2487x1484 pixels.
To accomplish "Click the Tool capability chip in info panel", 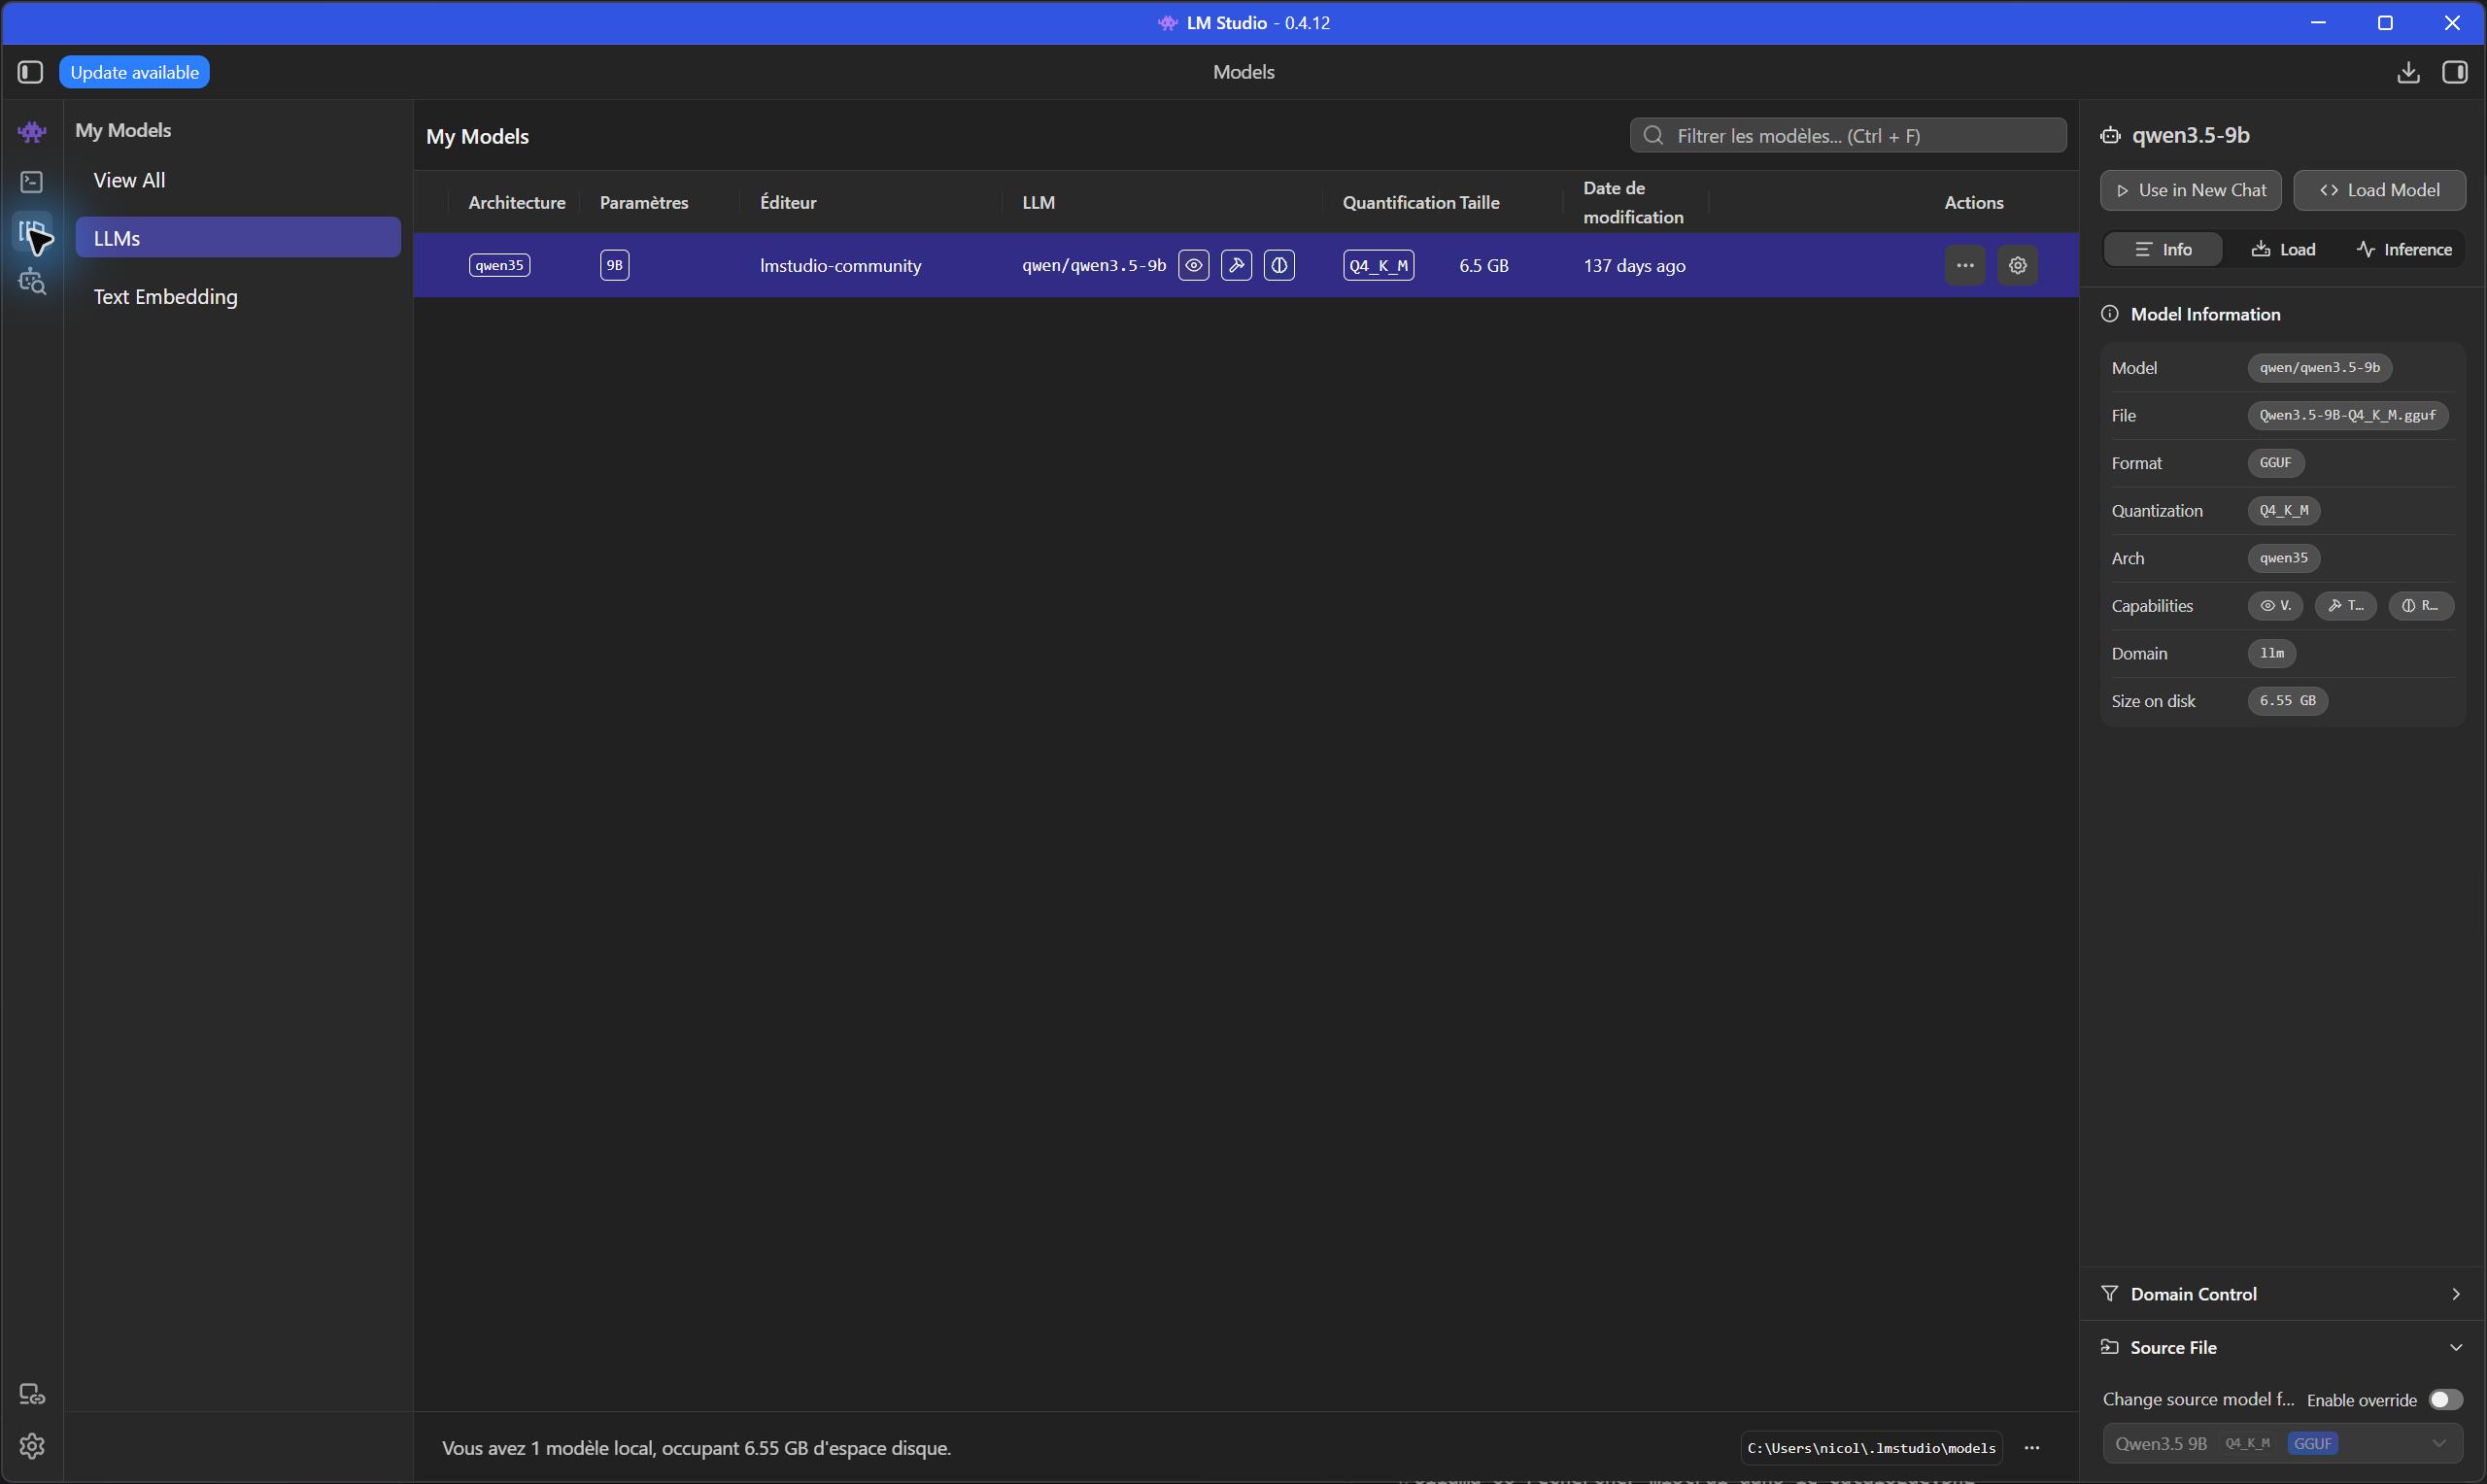I will coord(2346,606).
